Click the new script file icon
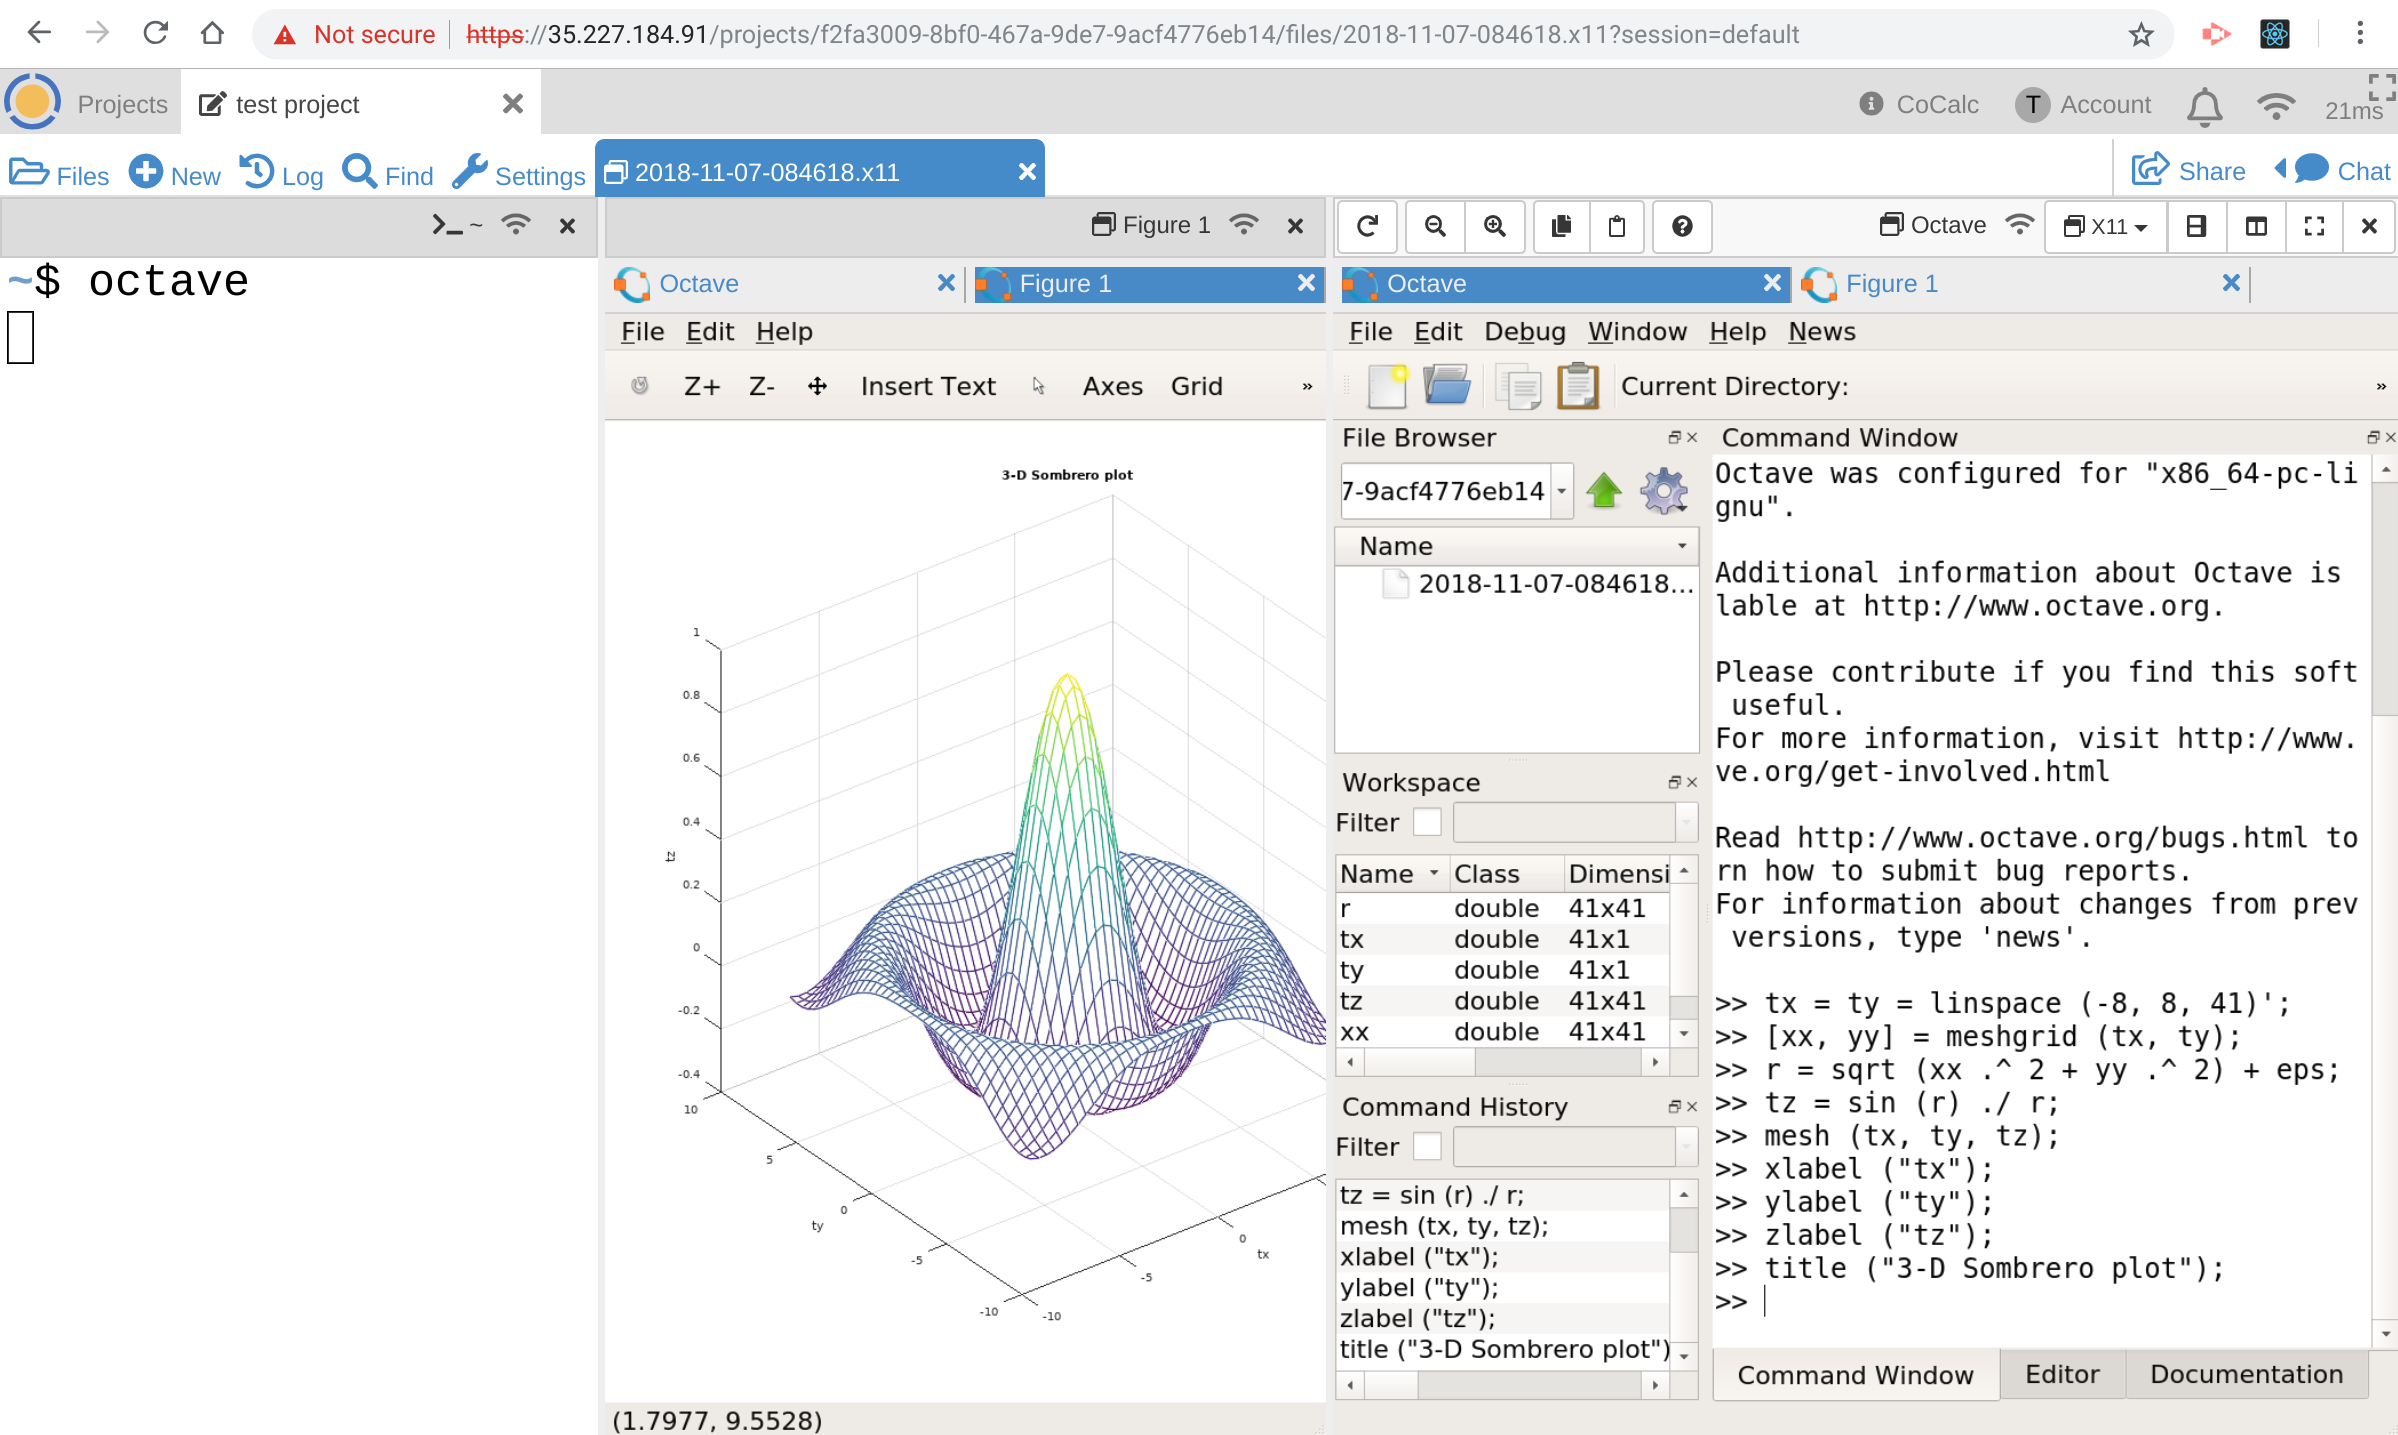The image size is (2398, 1435). 1387,386
